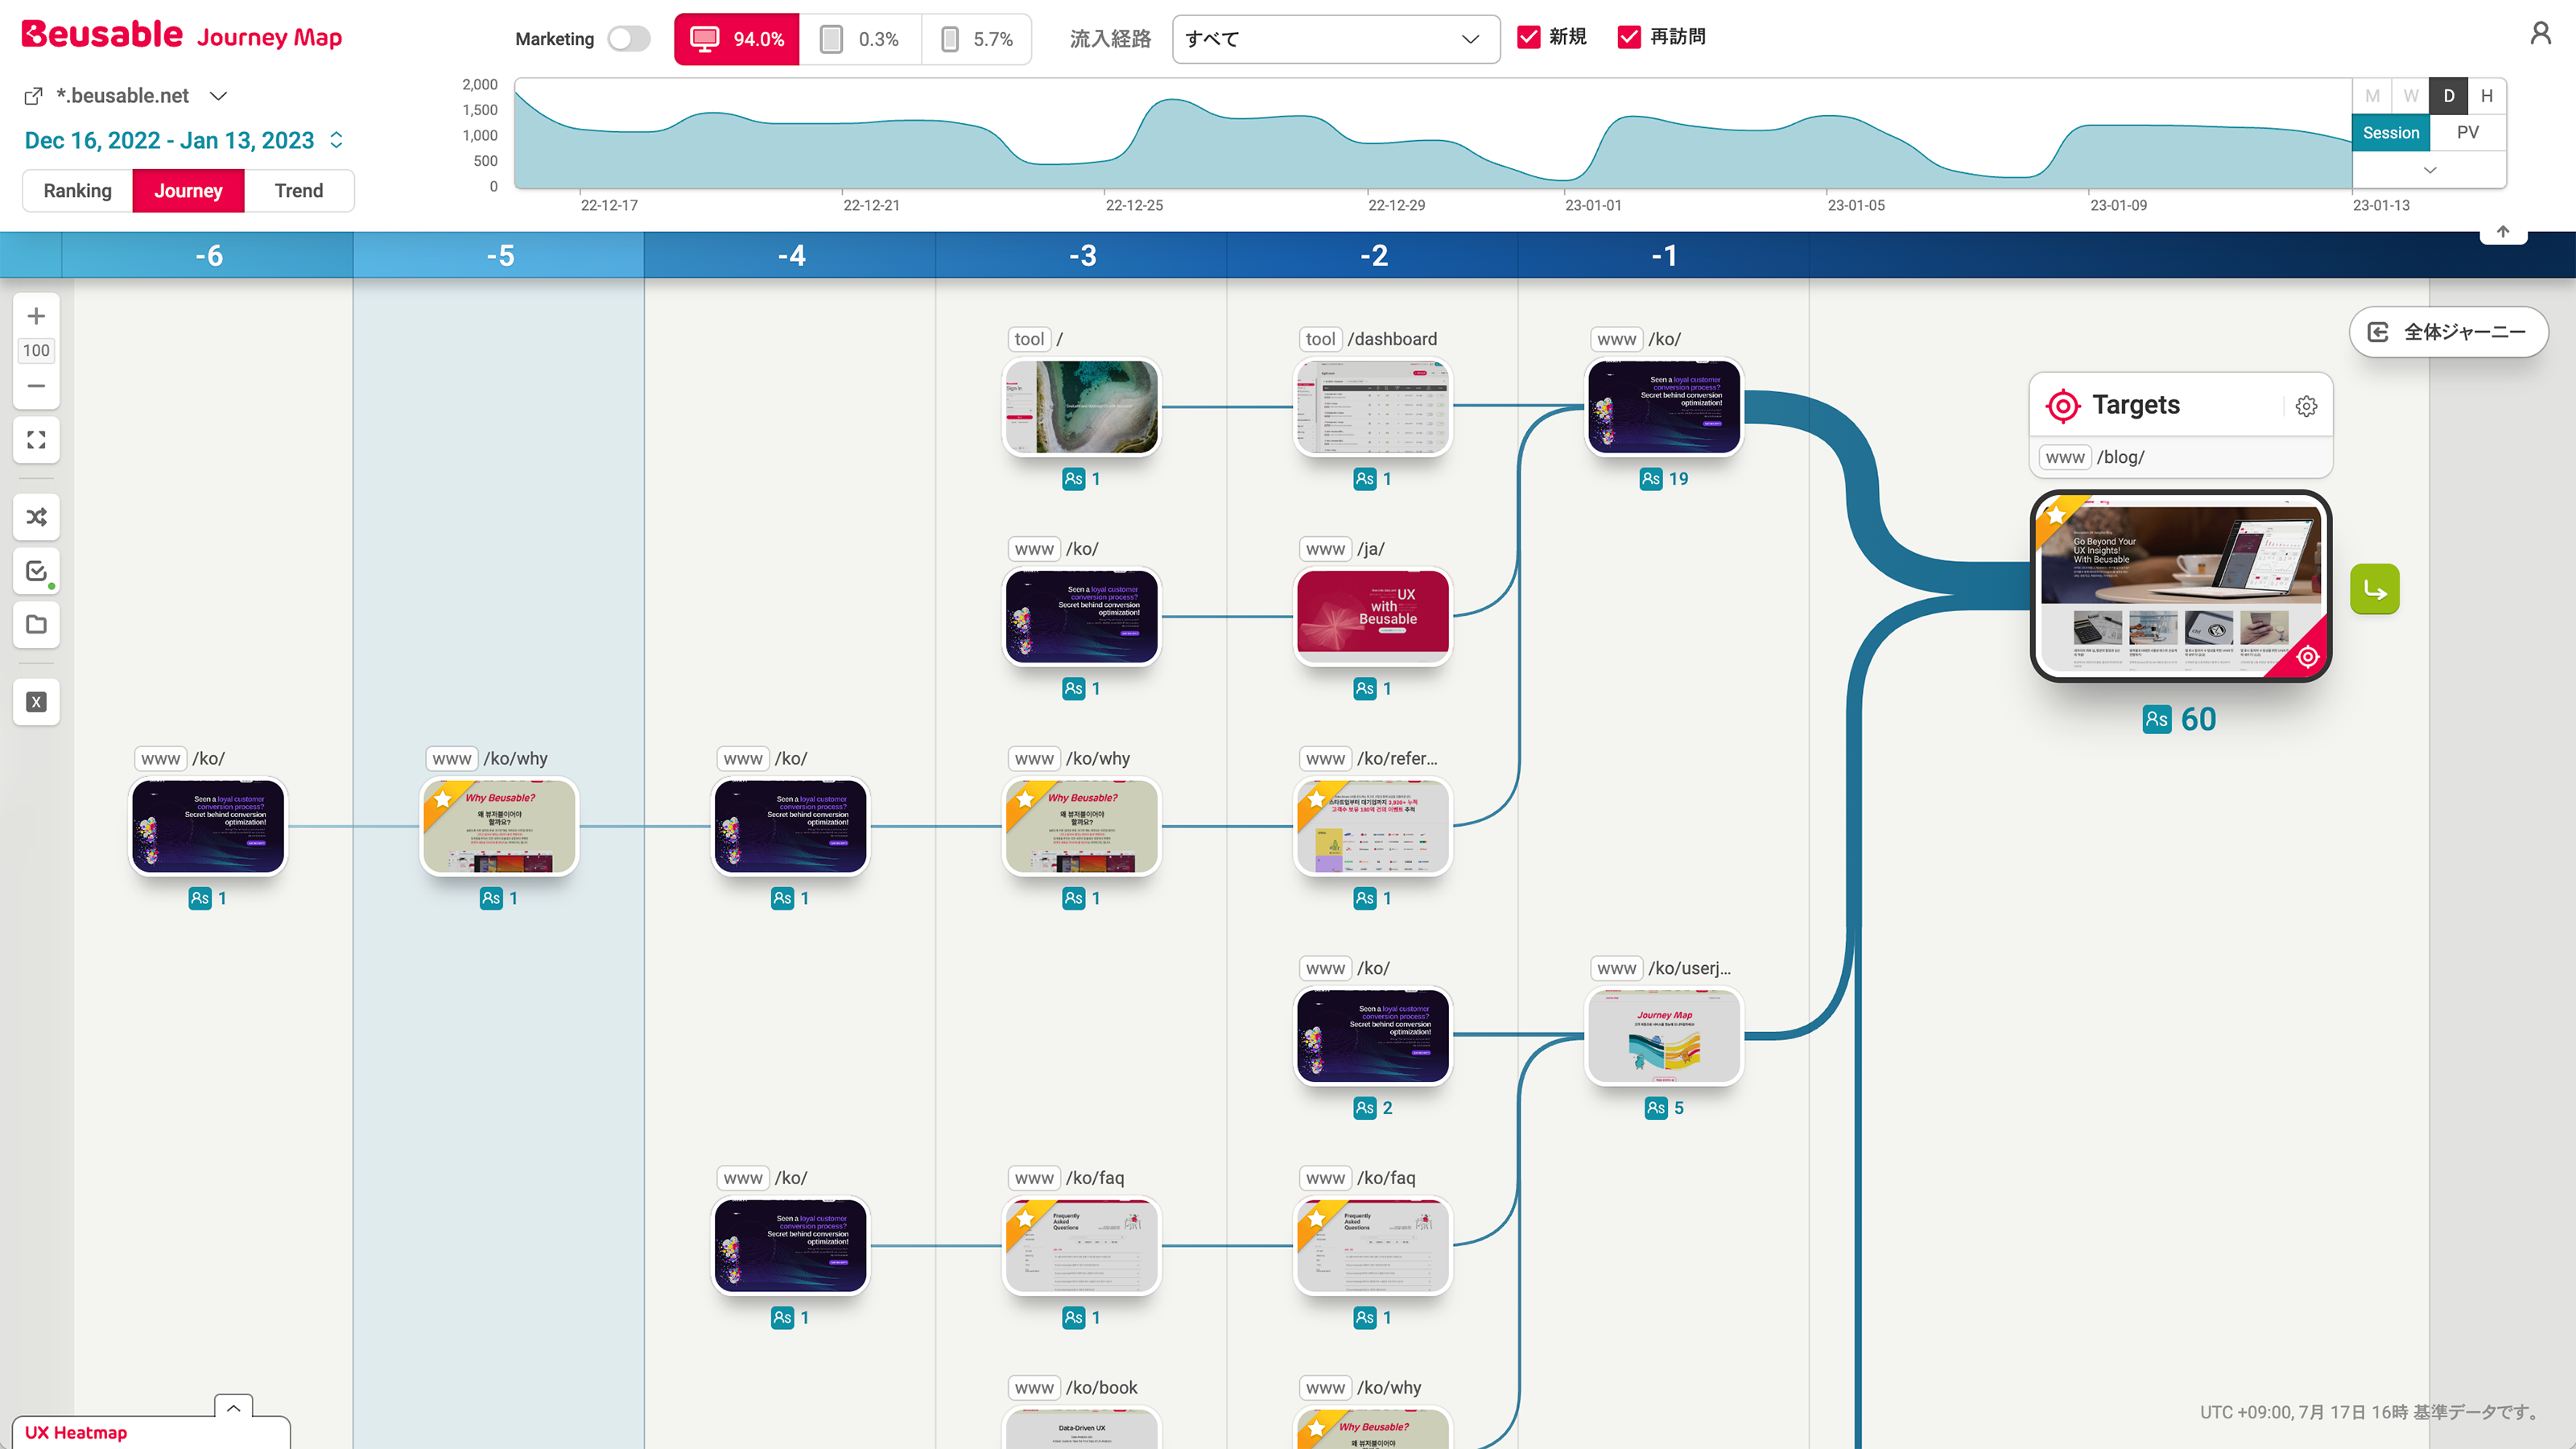Image resolution: width=2576 pixels, height=1449 pixels.
Task: Expand the *.beusable.net site selector
Action: tap(218, 96)
